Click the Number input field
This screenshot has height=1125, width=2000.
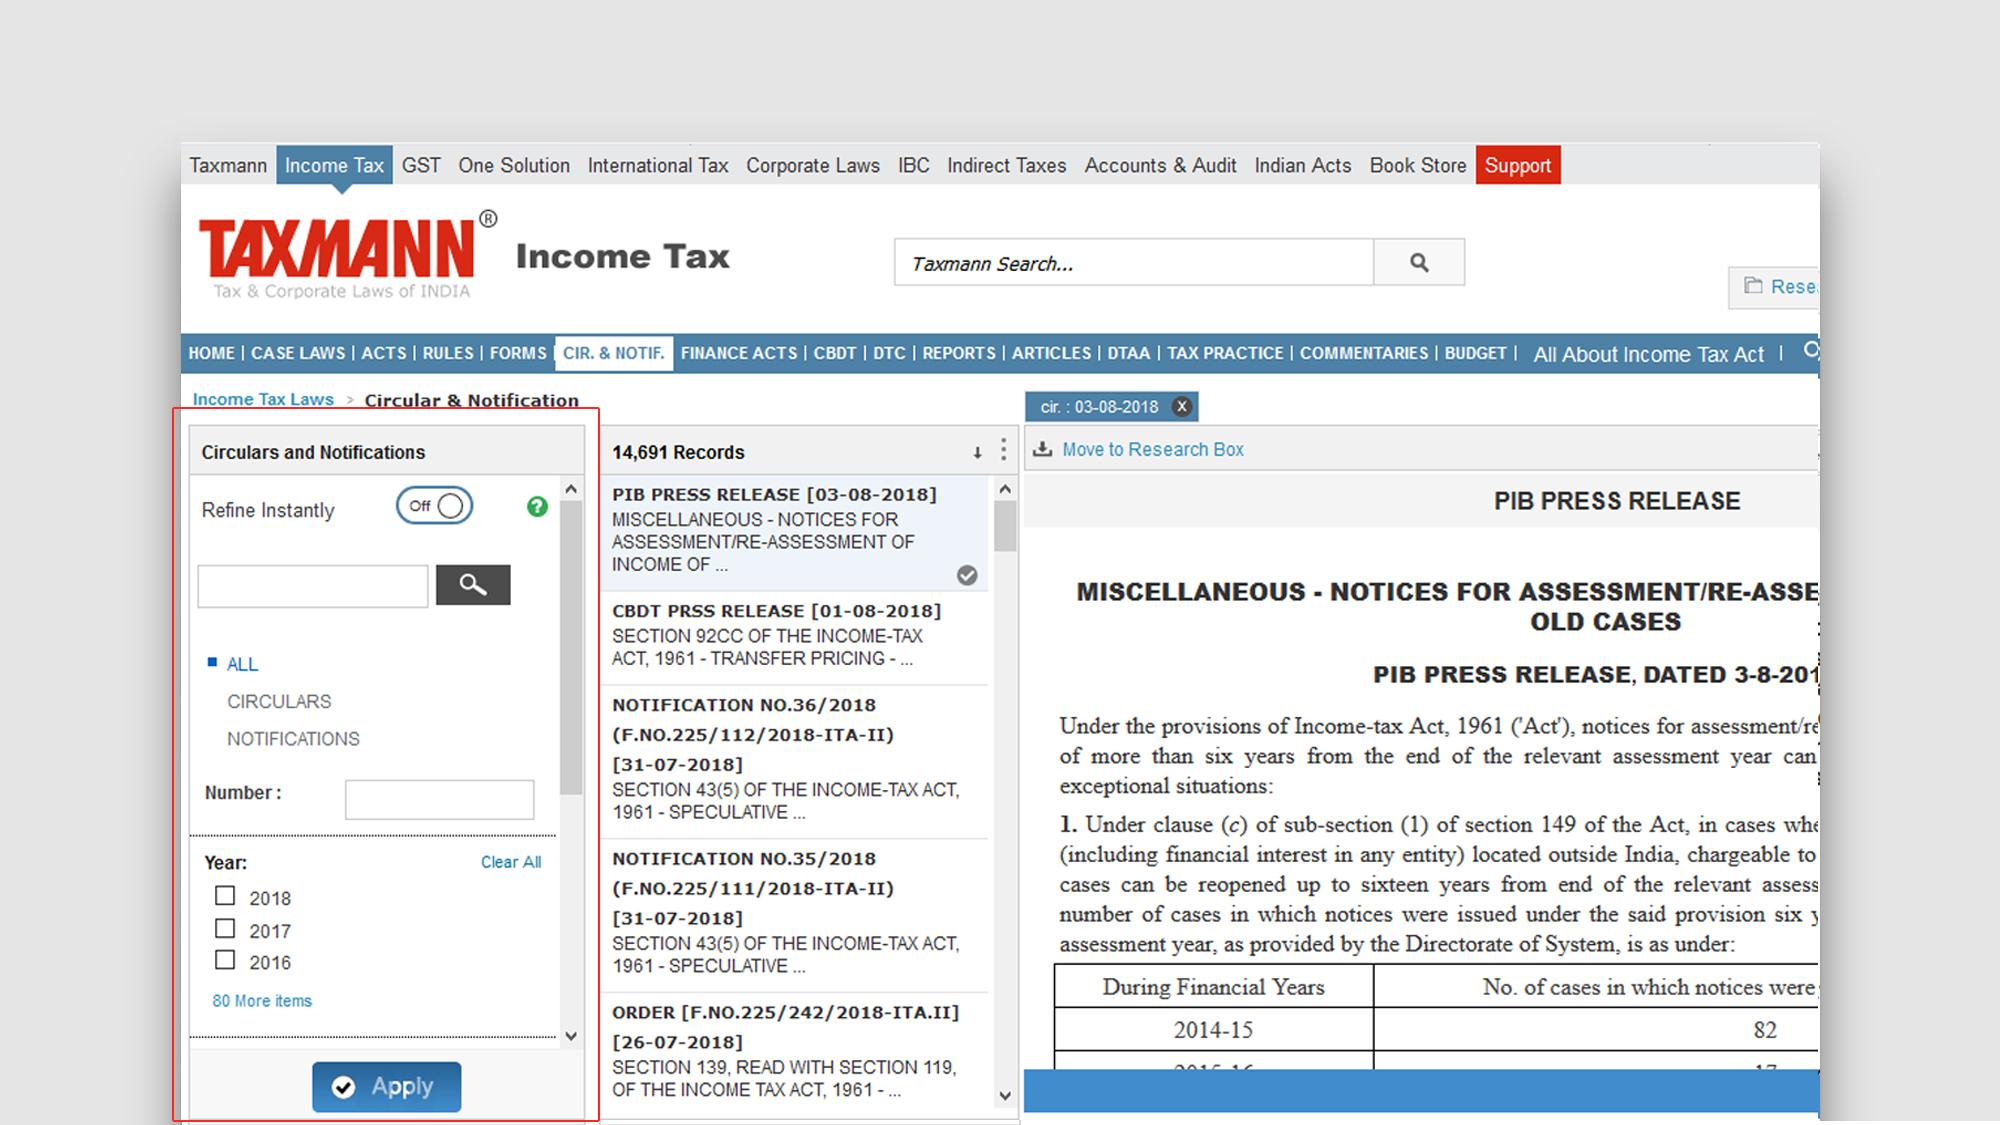pyautogui.click(x=439, y=799)
